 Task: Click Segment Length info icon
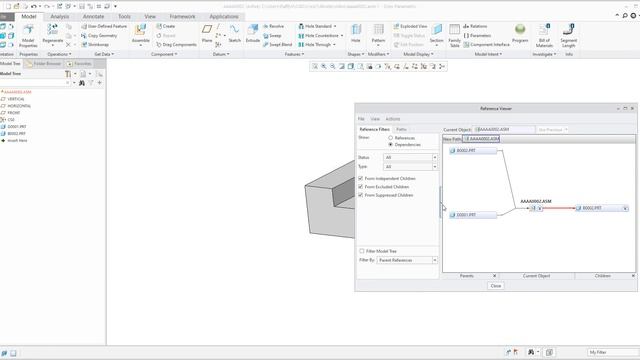click(569, 36)
